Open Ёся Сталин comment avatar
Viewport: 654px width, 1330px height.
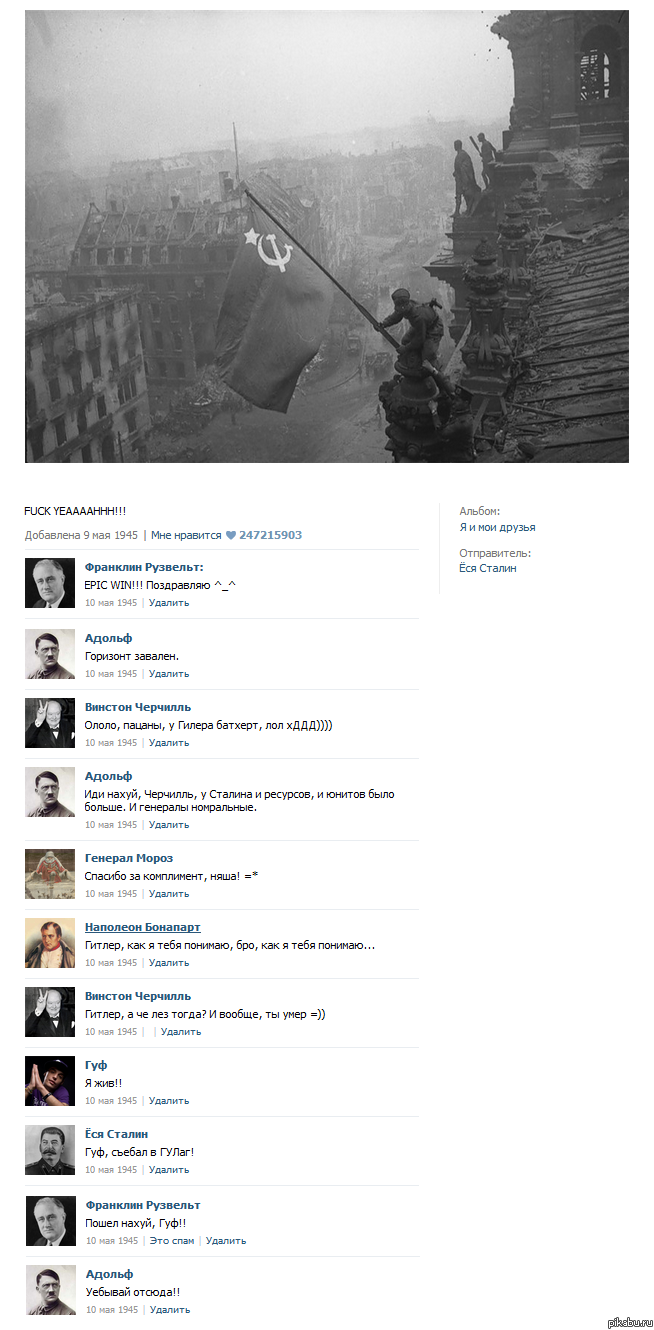(x=50, y=1149)
